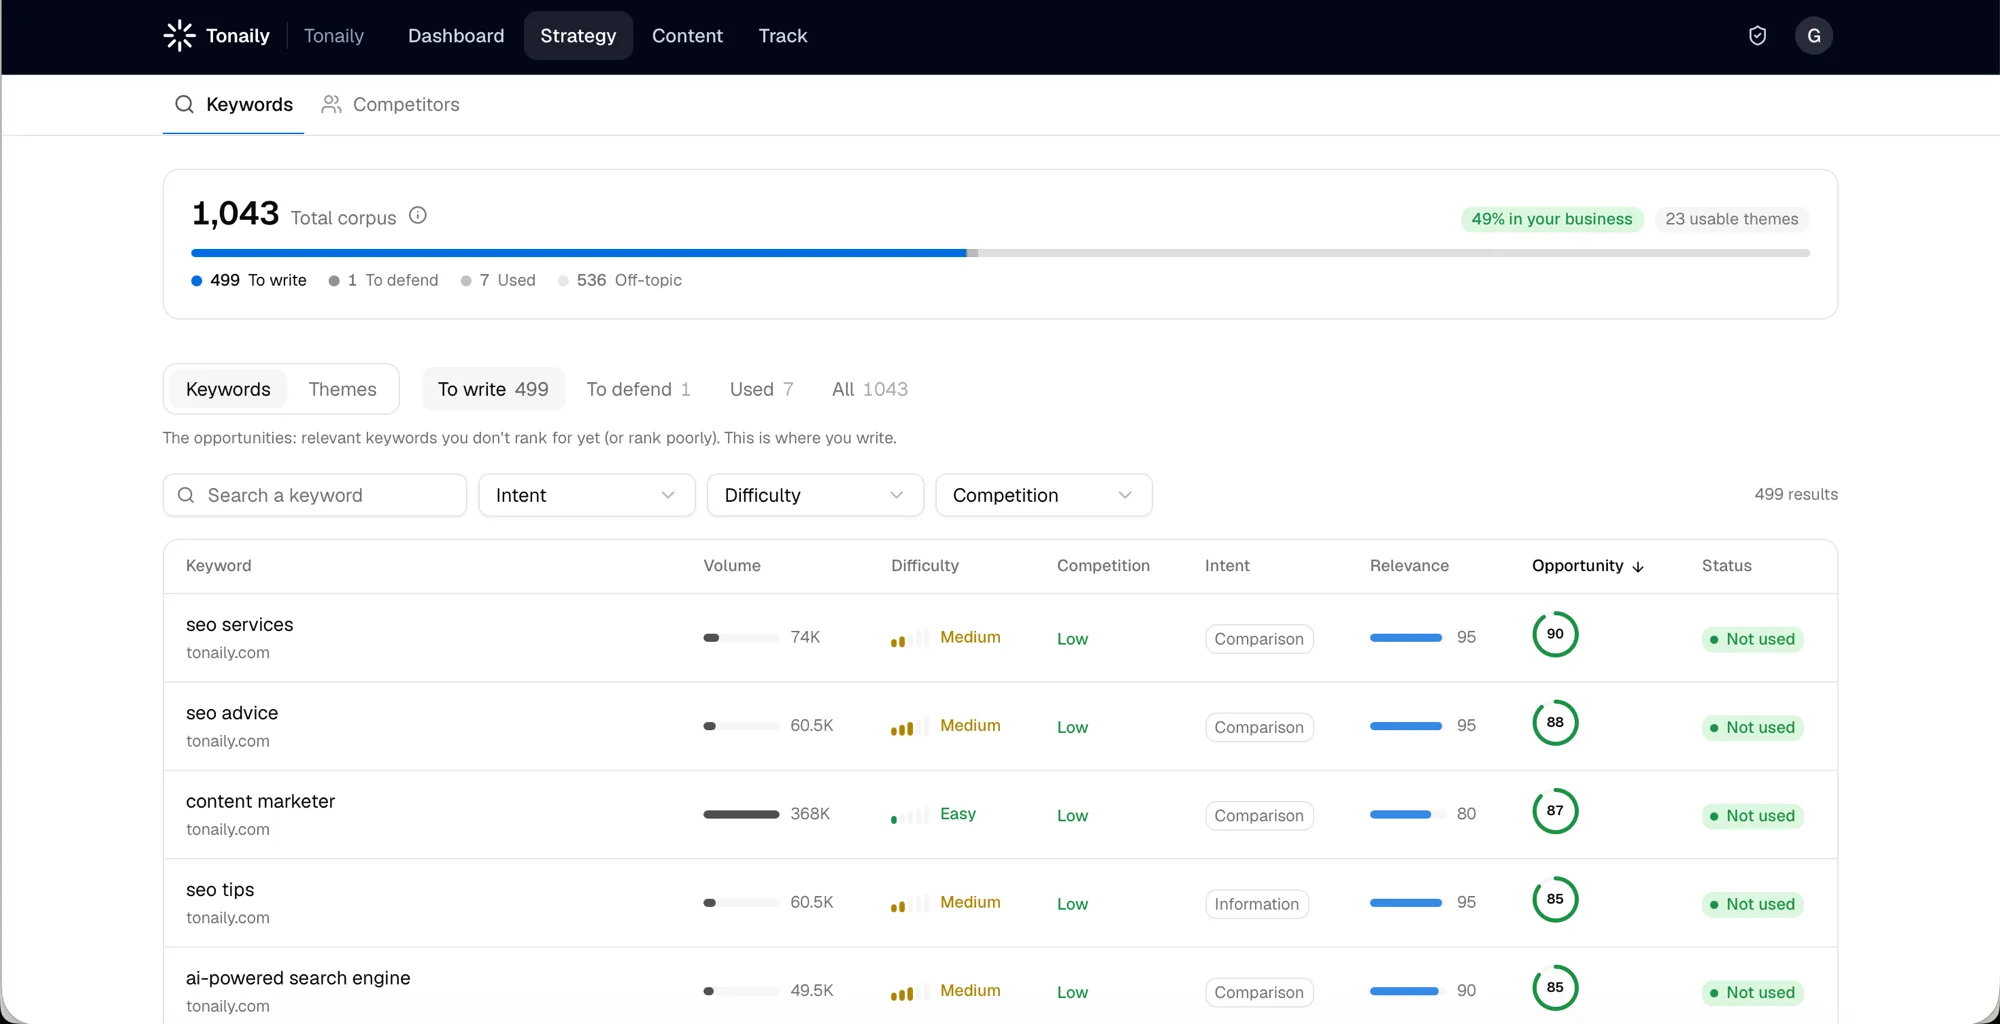The height and width of the screenshot is (1024, 2000).
Task: Open the Competitors sub-tab
Action: click(390, 104)
